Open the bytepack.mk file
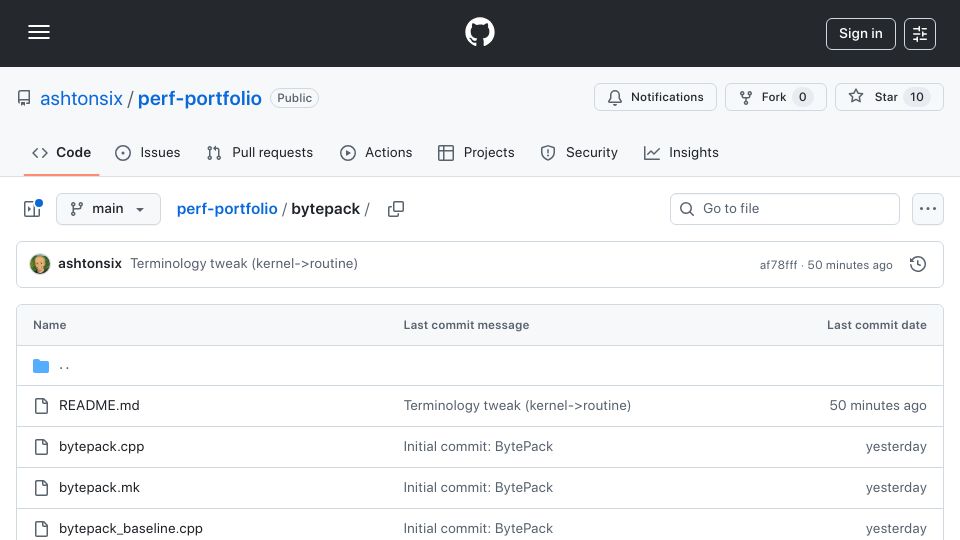Image resolution: width=960 pixels, height=540 pixels. [x=99, y=487]
